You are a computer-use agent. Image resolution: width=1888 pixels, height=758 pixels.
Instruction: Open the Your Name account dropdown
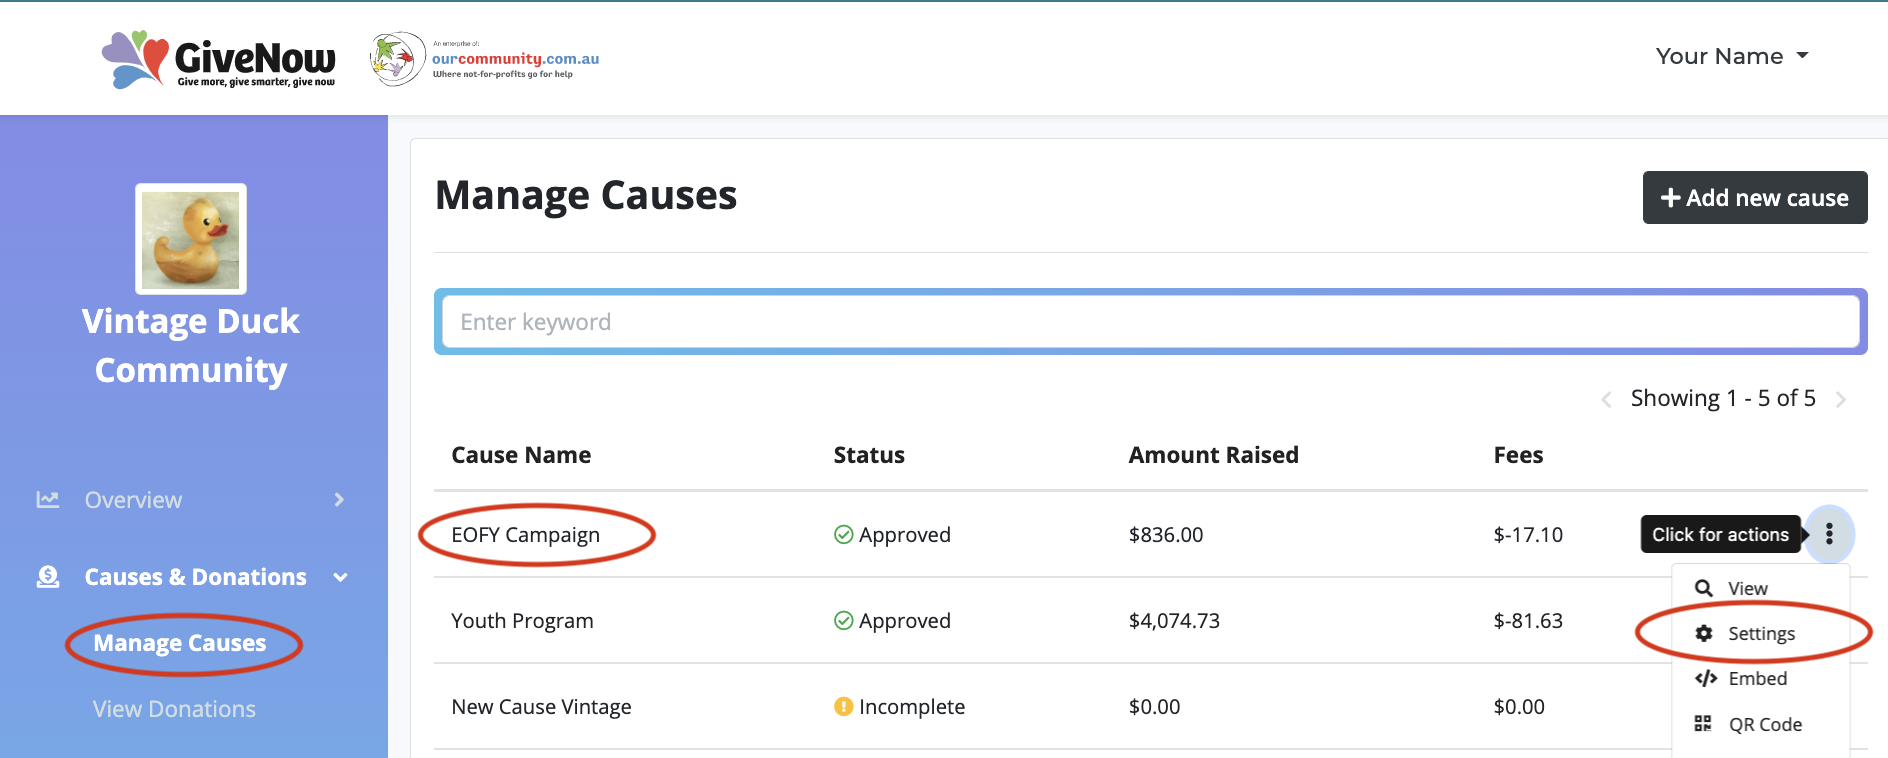click(x=1732, y=56)
